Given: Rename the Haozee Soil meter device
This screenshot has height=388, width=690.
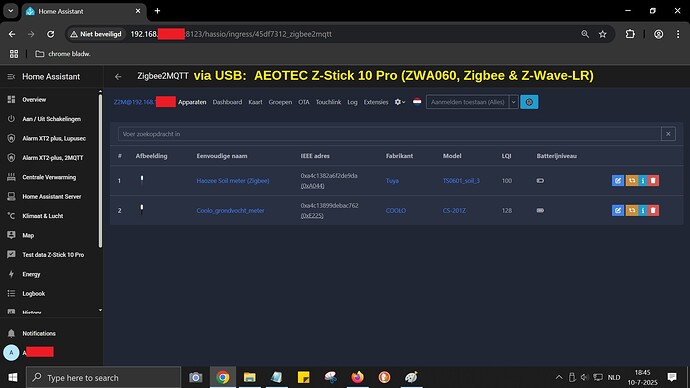Looking at the screenshot, I should [617, 180].
